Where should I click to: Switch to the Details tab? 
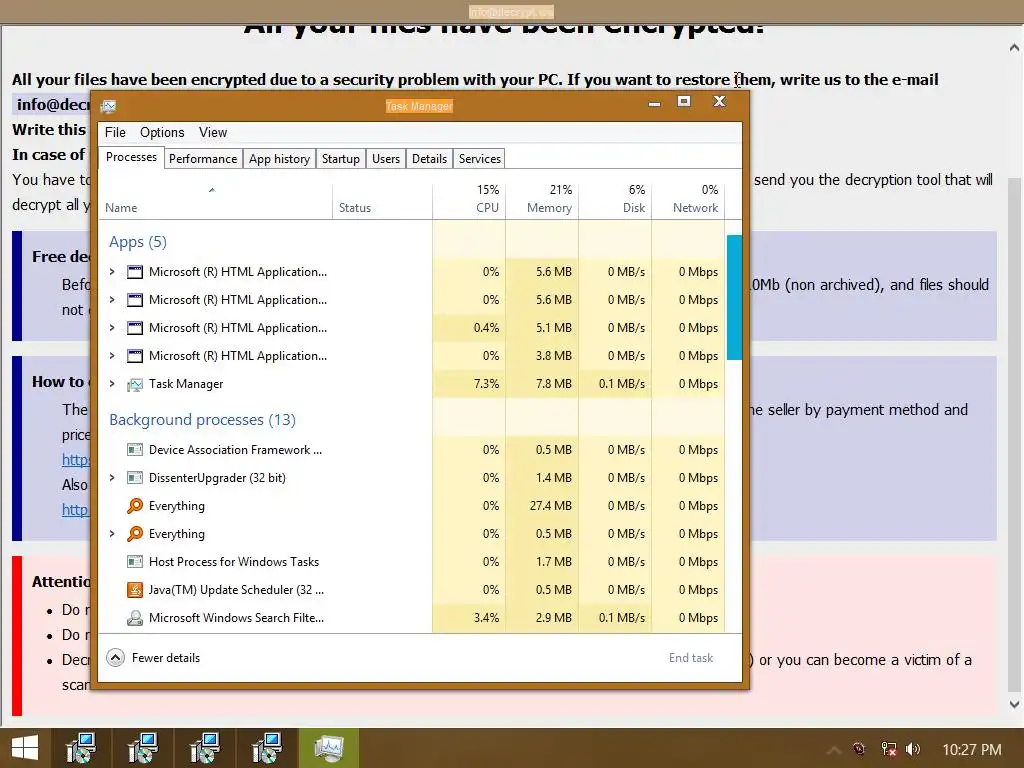pyautogui.click(x=430, y=159)
